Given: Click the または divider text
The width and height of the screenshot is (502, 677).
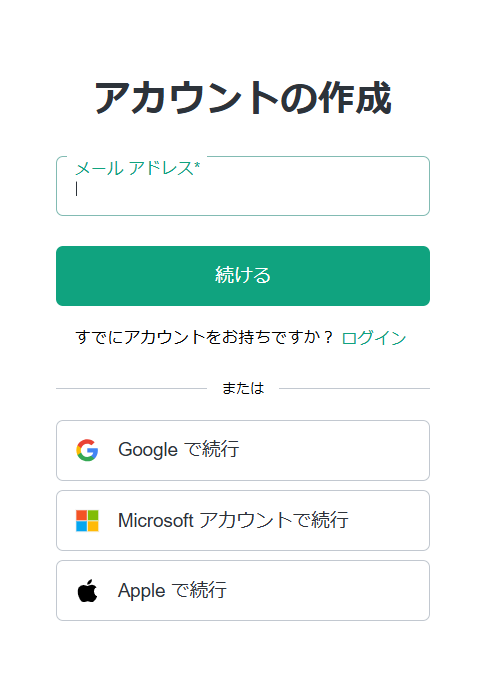Looking at the screenshot, I should point(243,388).
